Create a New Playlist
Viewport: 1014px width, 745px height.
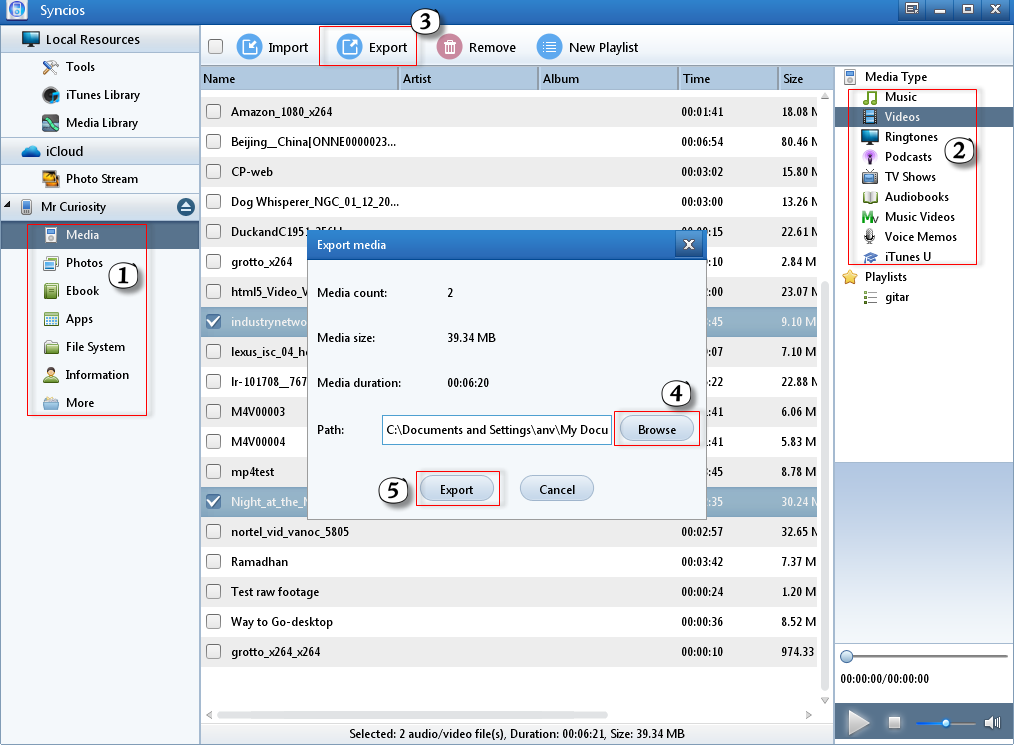[x=587, y=47]
